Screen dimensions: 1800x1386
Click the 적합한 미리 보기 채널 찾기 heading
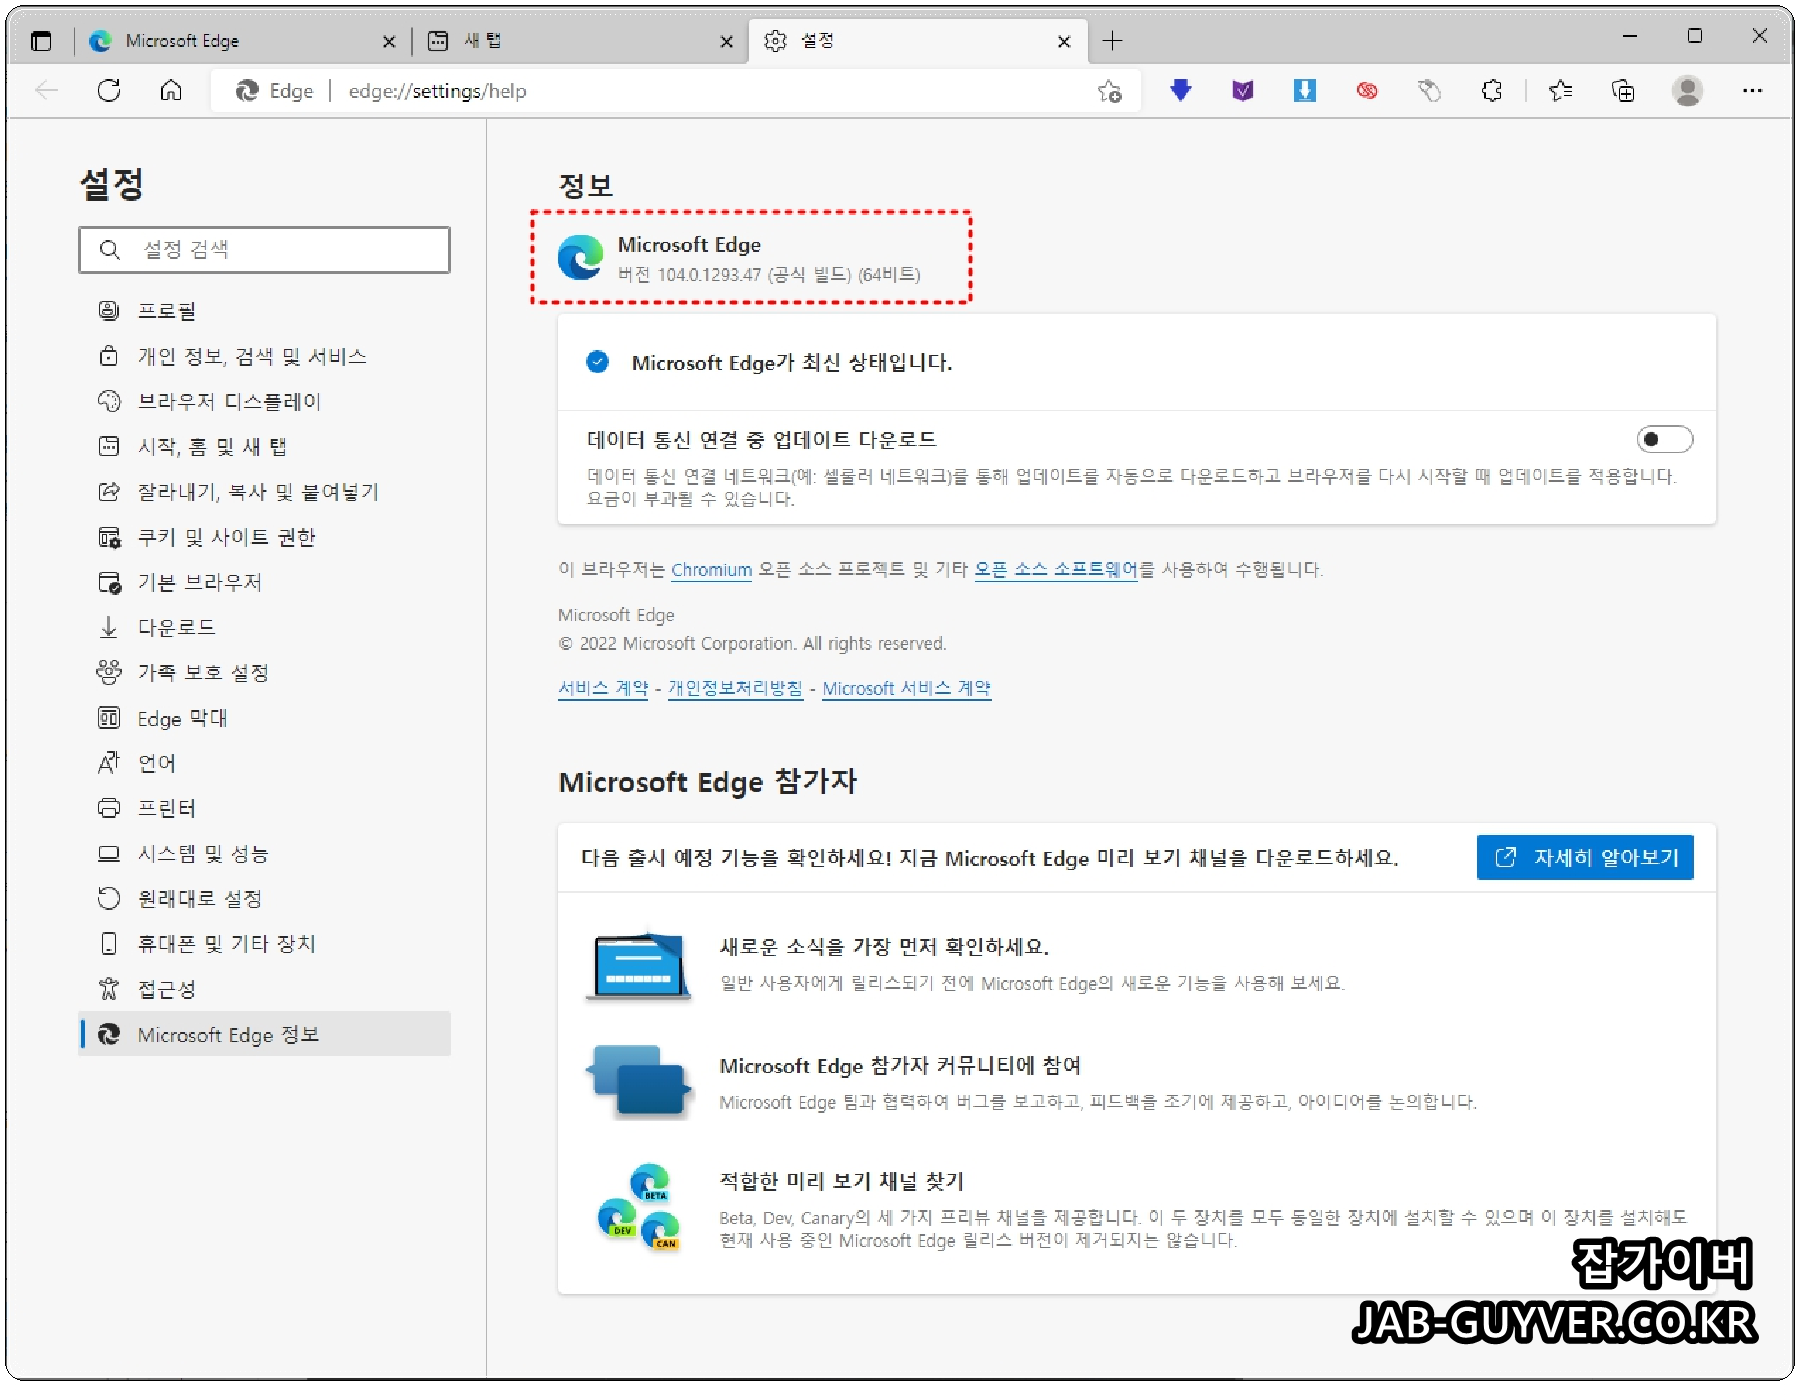coord(842,1181)
